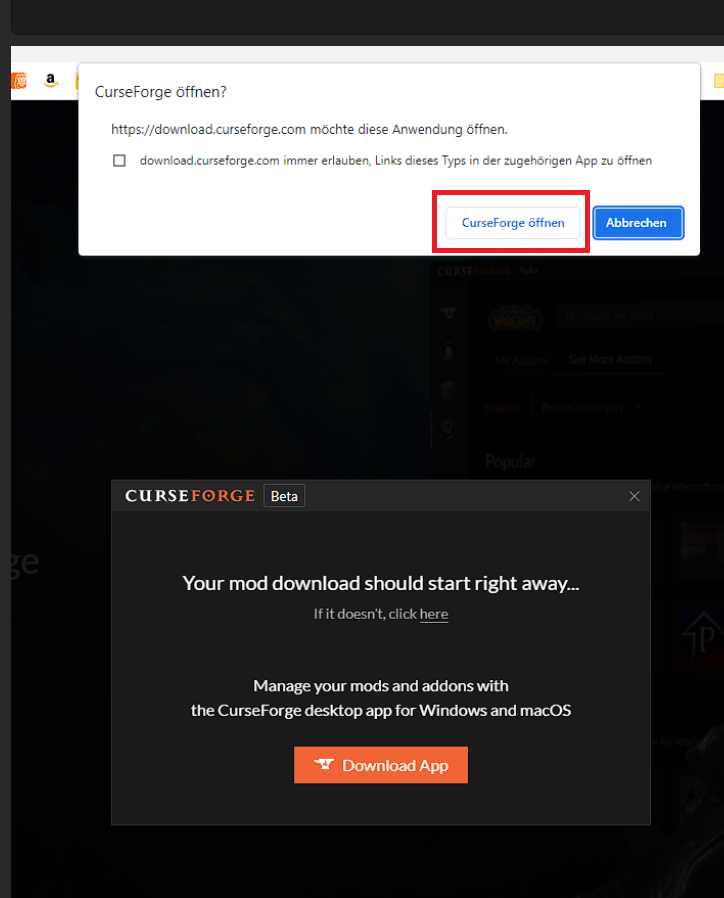Cancel with the Abbrechen button
This screenshot has height=898, width=724.
click(x=638, y=223)
